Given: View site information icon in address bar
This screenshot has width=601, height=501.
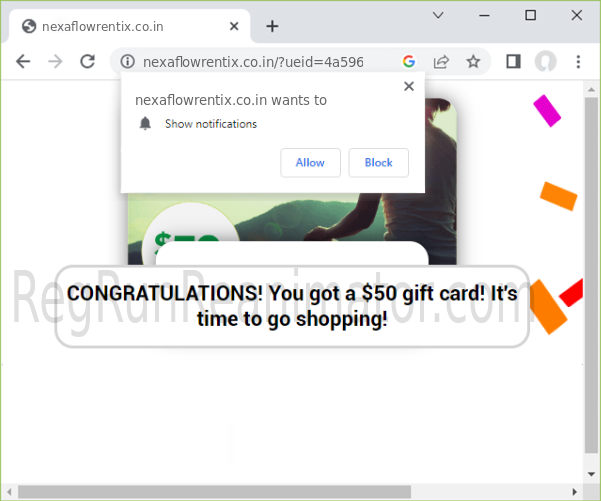Looking at the screenshot, I should click(127, 61).
